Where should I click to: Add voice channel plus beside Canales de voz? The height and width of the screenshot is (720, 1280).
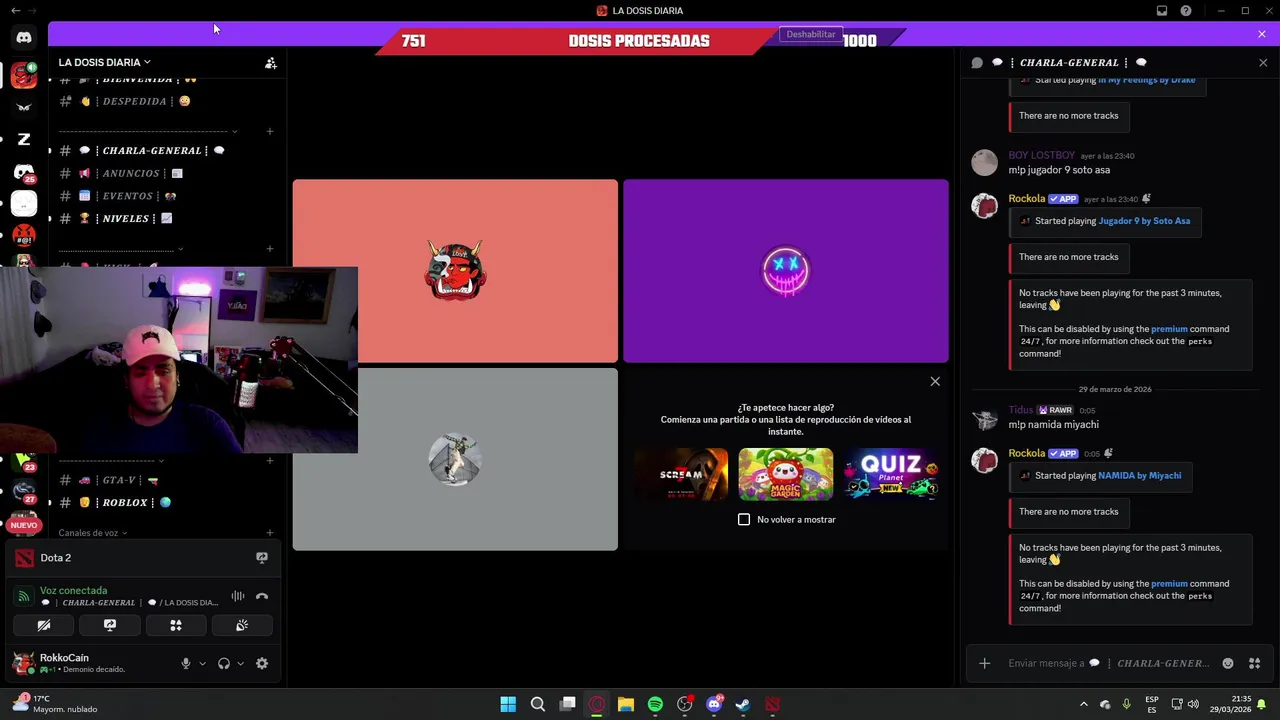[270, 533]
